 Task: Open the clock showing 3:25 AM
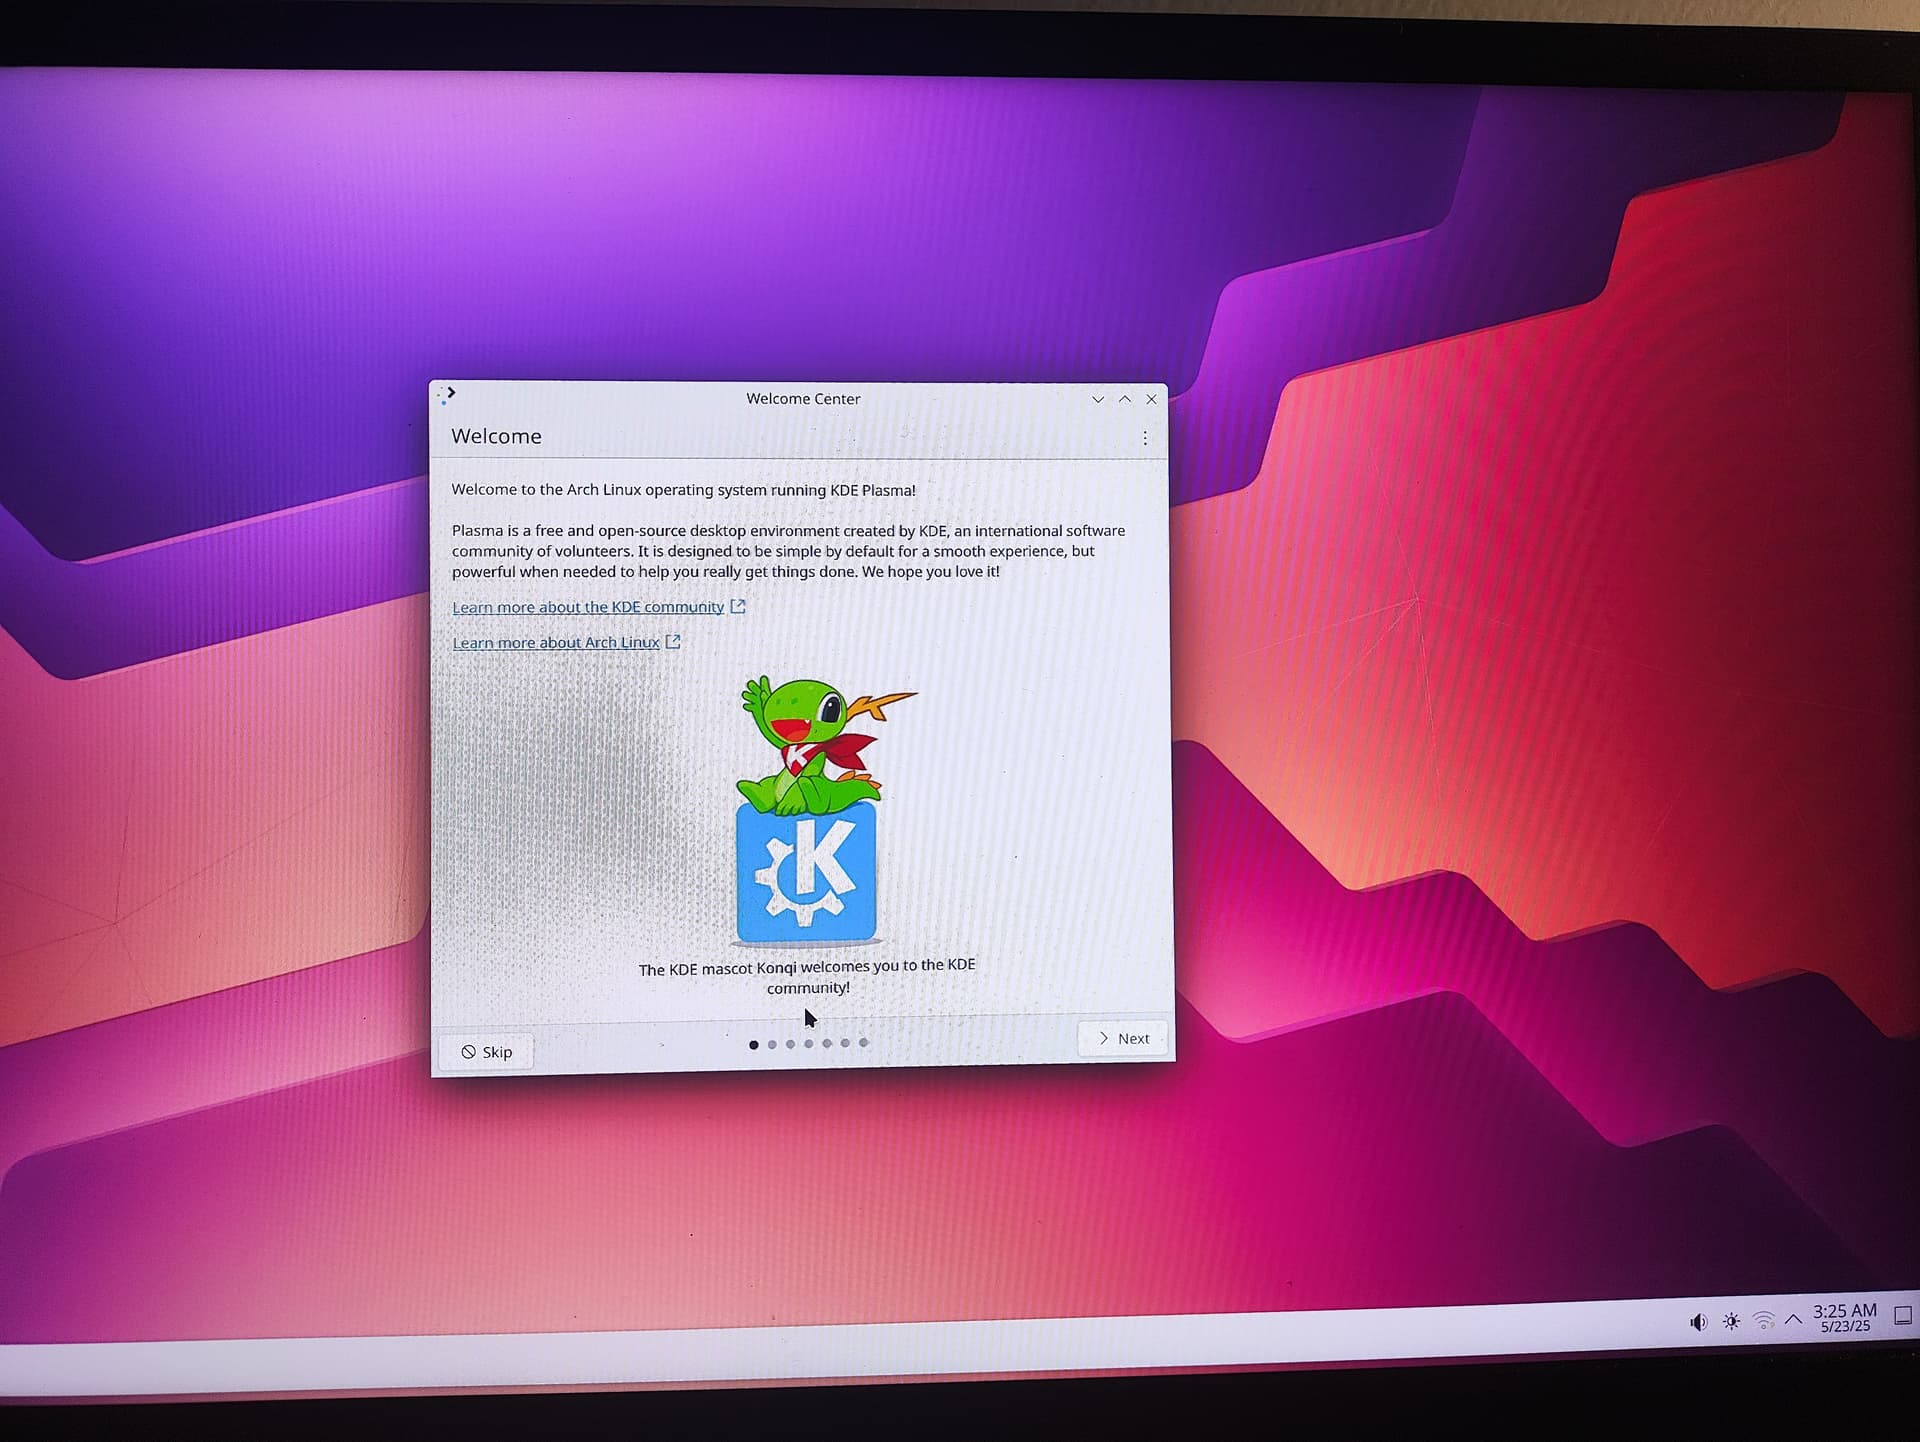click(1845, 1318)
